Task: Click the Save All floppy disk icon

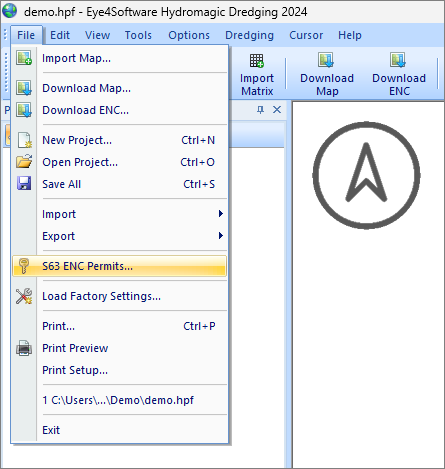Action: (x=24, y=184)
